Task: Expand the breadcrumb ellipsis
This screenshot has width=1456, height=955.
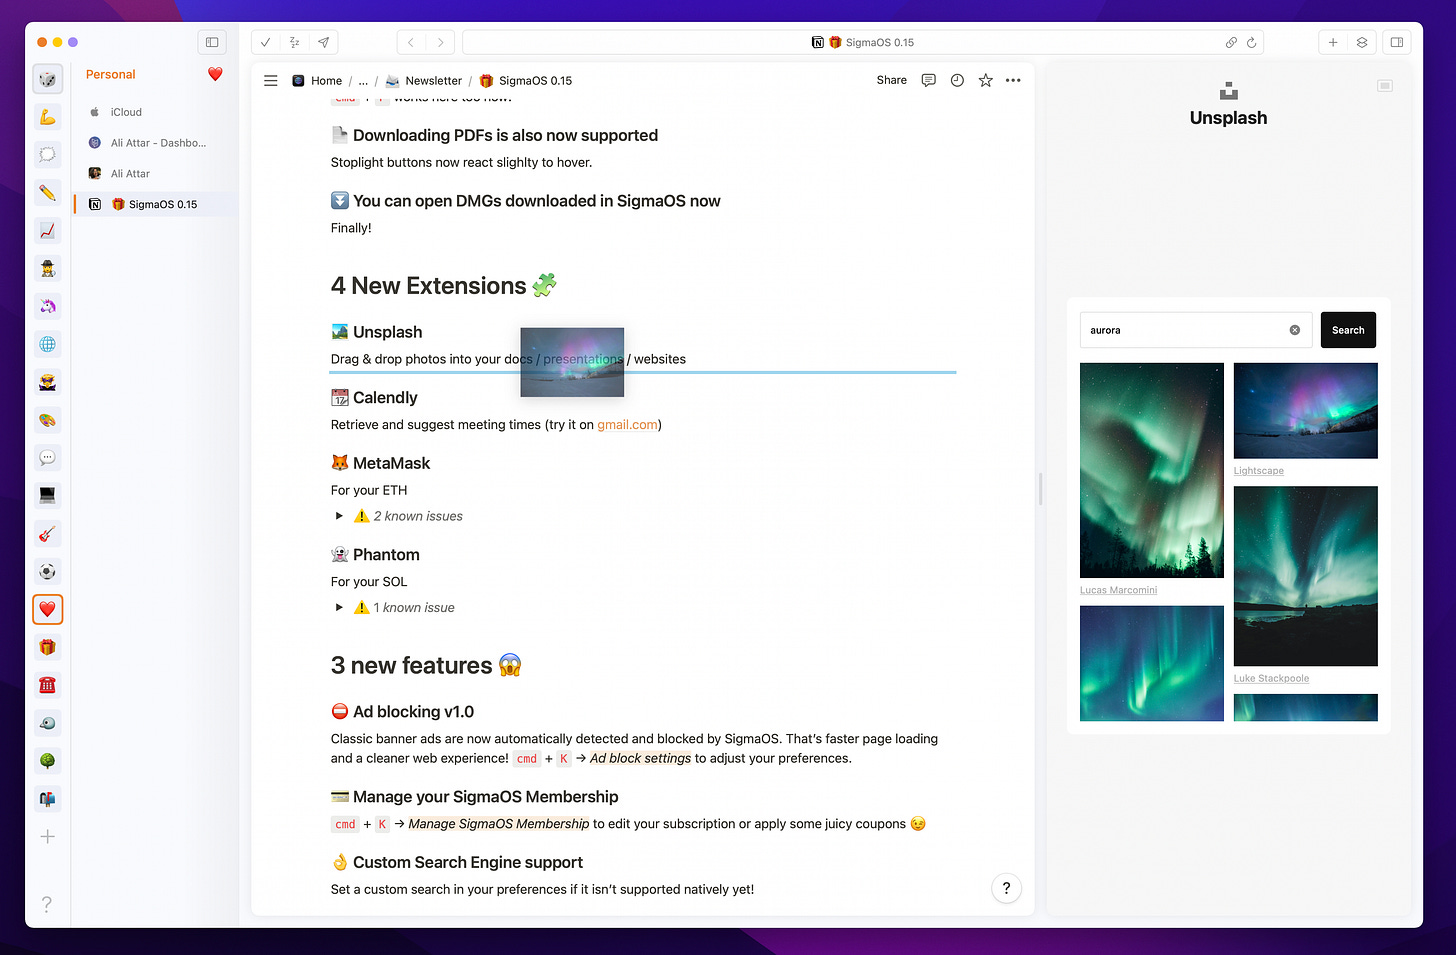Action: (x=363, y=81)
